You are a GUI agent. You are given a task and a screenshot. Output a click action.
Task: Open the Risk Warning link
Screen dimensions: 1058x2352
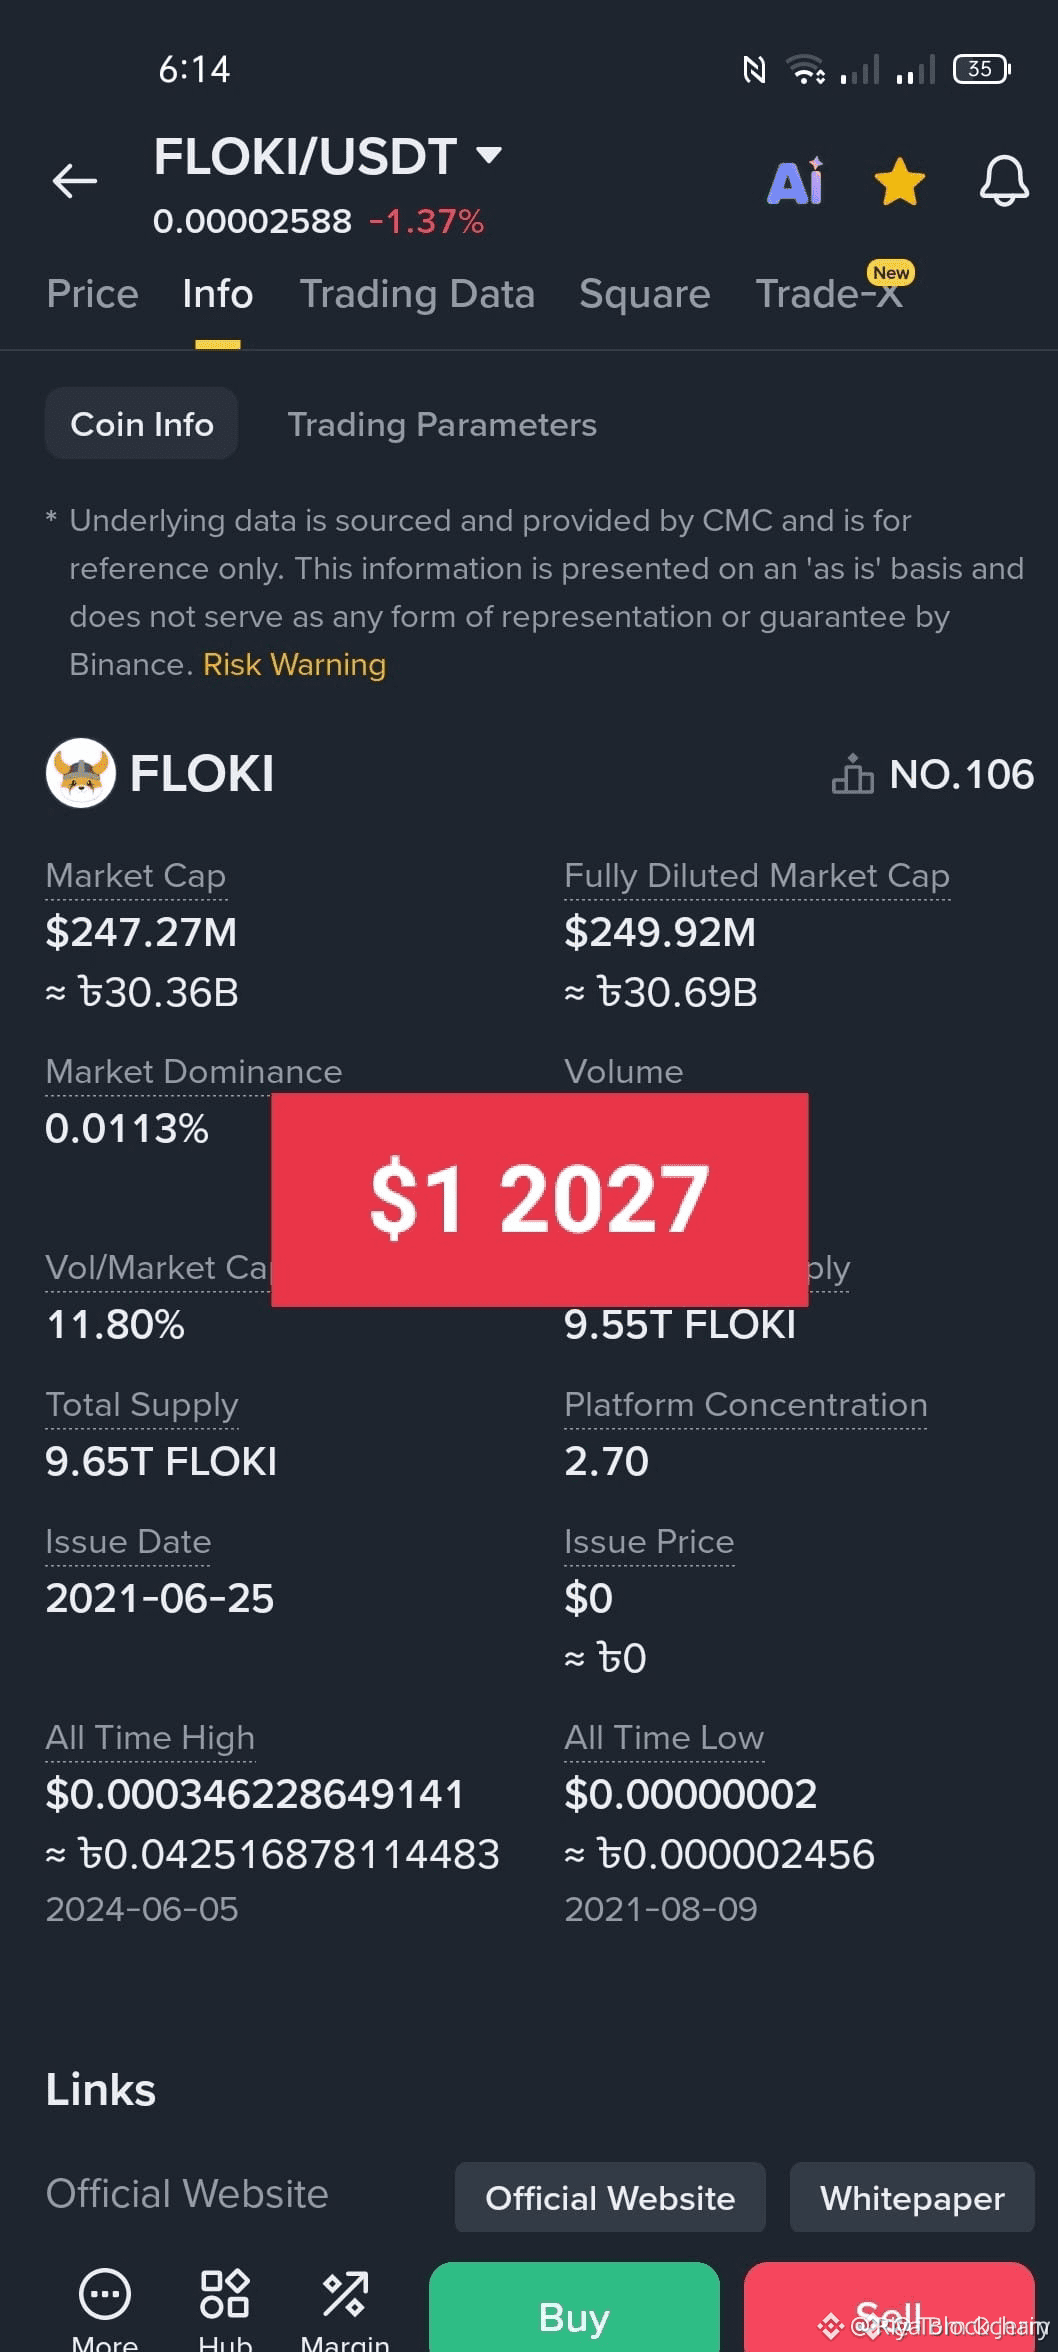tap(294, 664)
